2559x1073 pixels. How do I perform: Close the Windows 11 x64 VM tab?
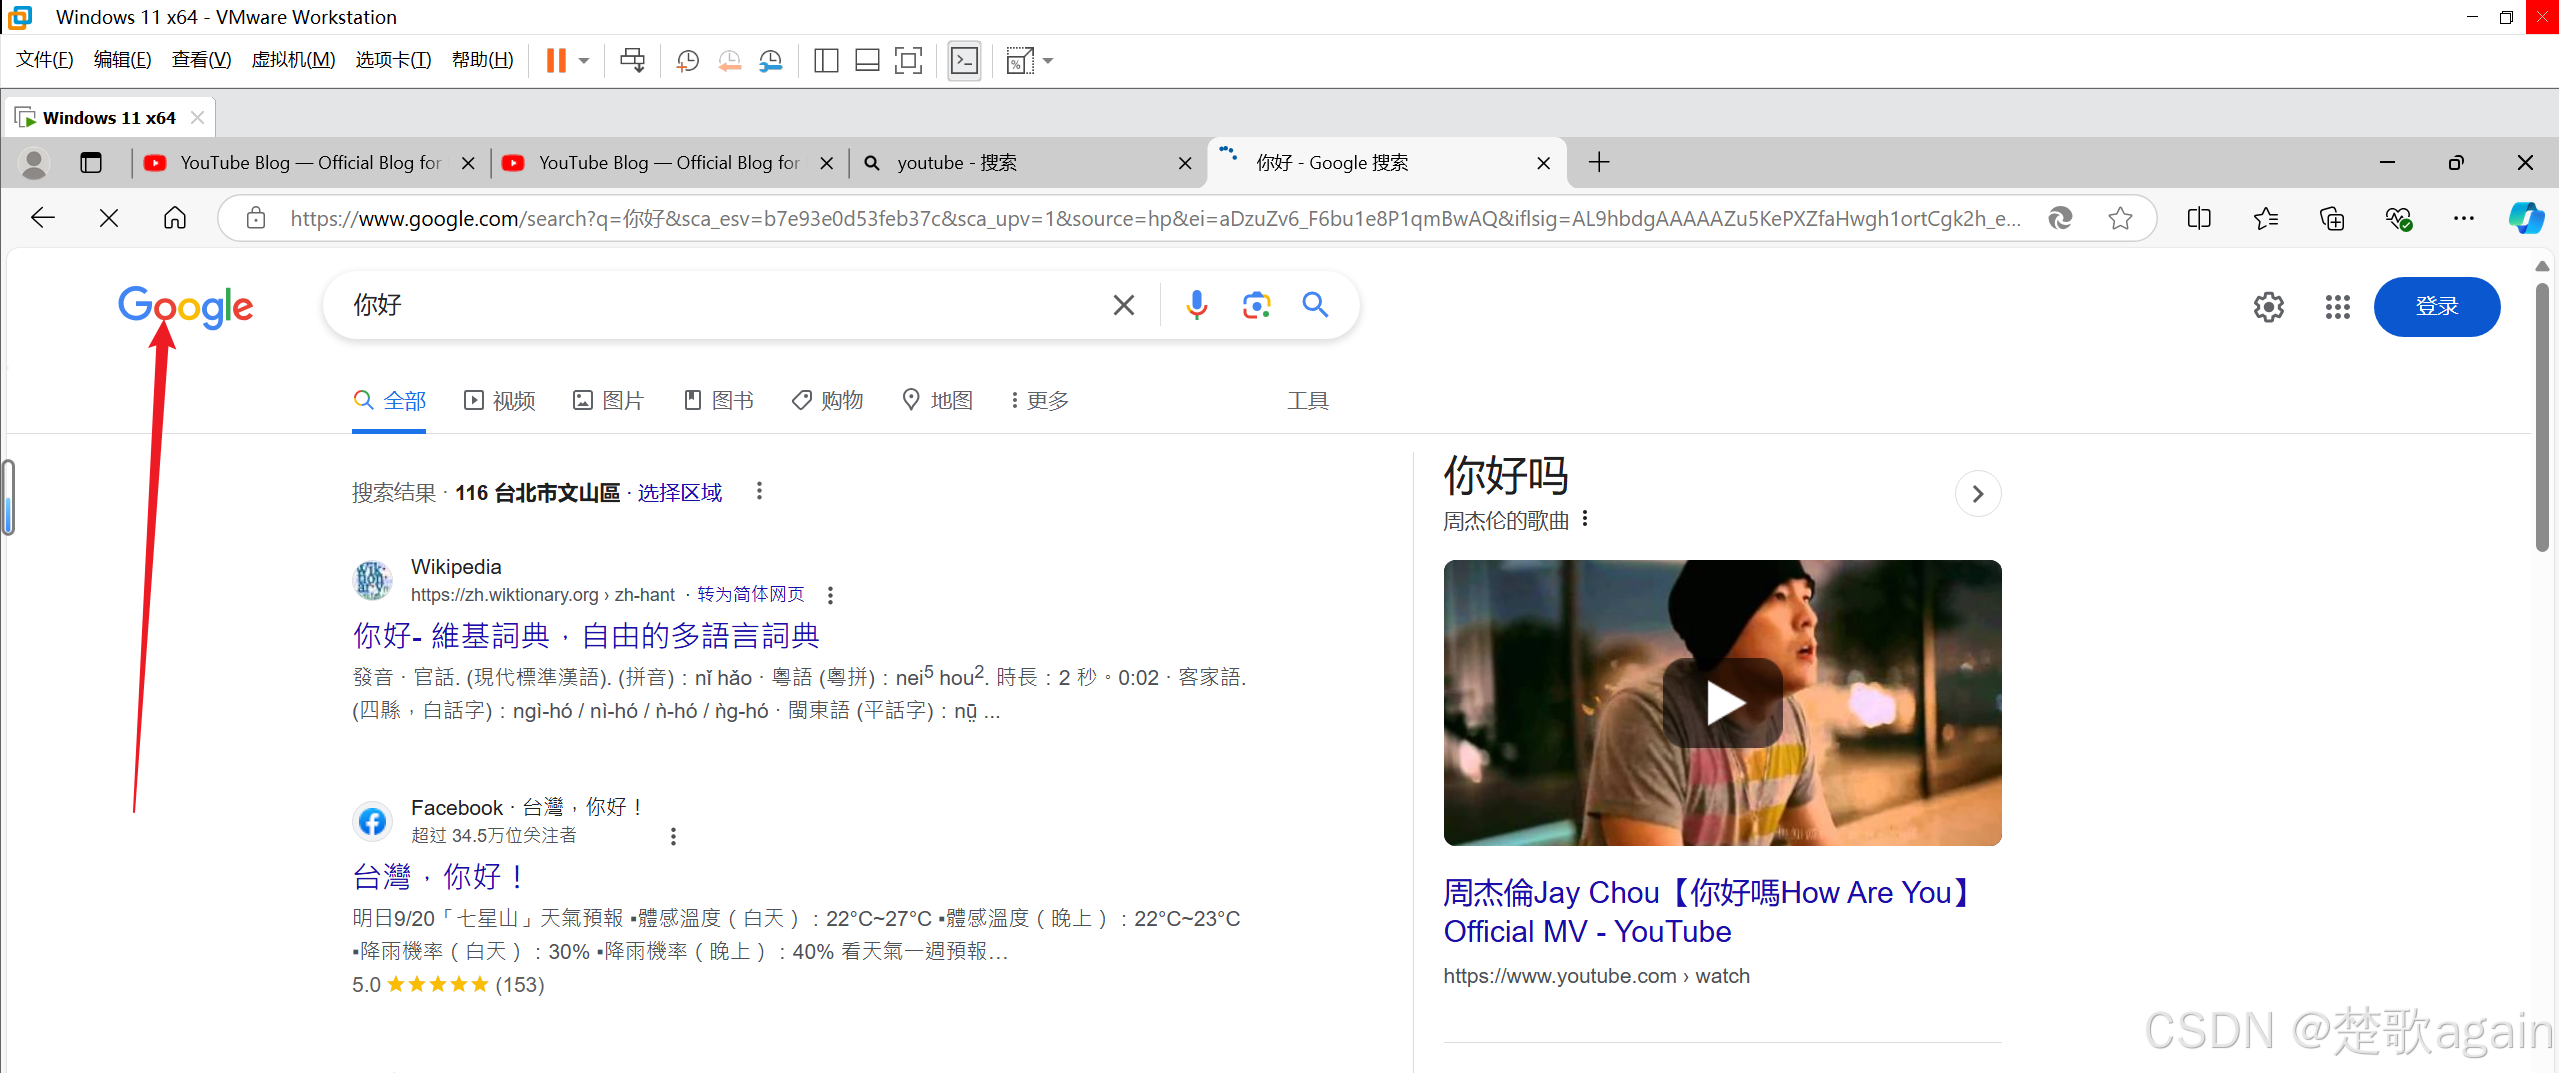pyautogui.click(x=197, y=118)
